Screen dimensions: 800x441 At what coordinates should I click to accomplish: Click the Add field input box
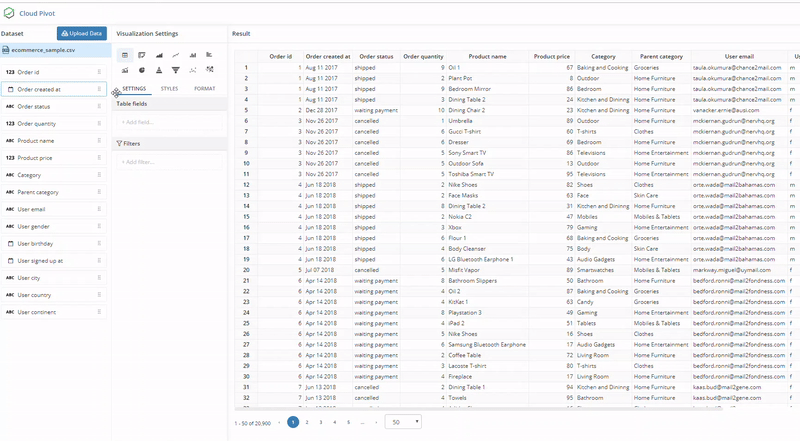pos(170,121)
